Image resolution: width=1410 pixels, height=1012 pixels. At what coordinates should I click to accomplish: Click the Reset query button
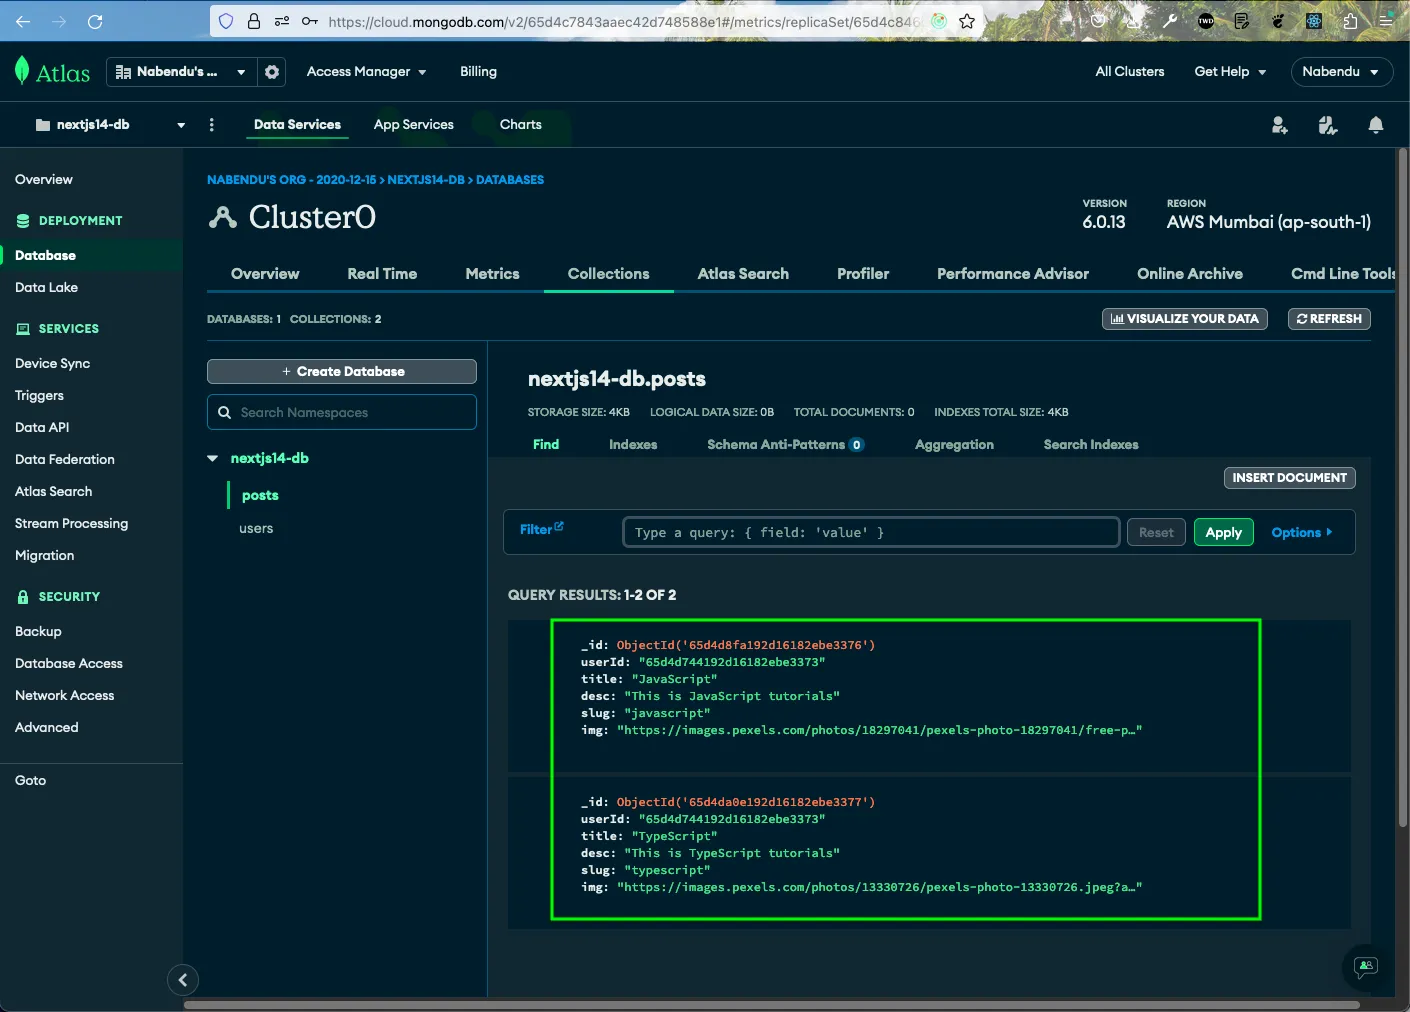1156,533
